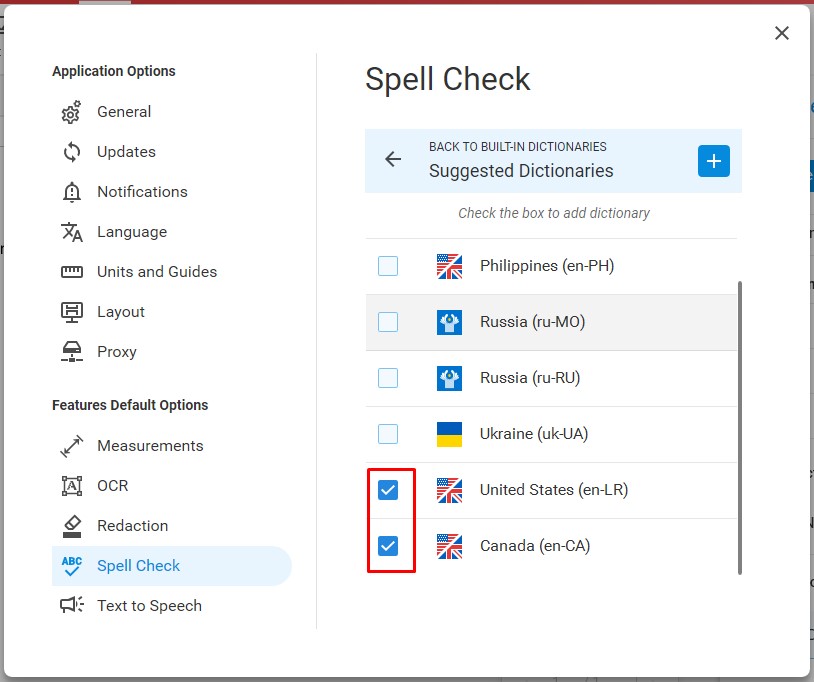Viewport: 814px width, 682px height.
Task: Click the Text to Speech megaphone icon
Action: (x=72, y=605)
